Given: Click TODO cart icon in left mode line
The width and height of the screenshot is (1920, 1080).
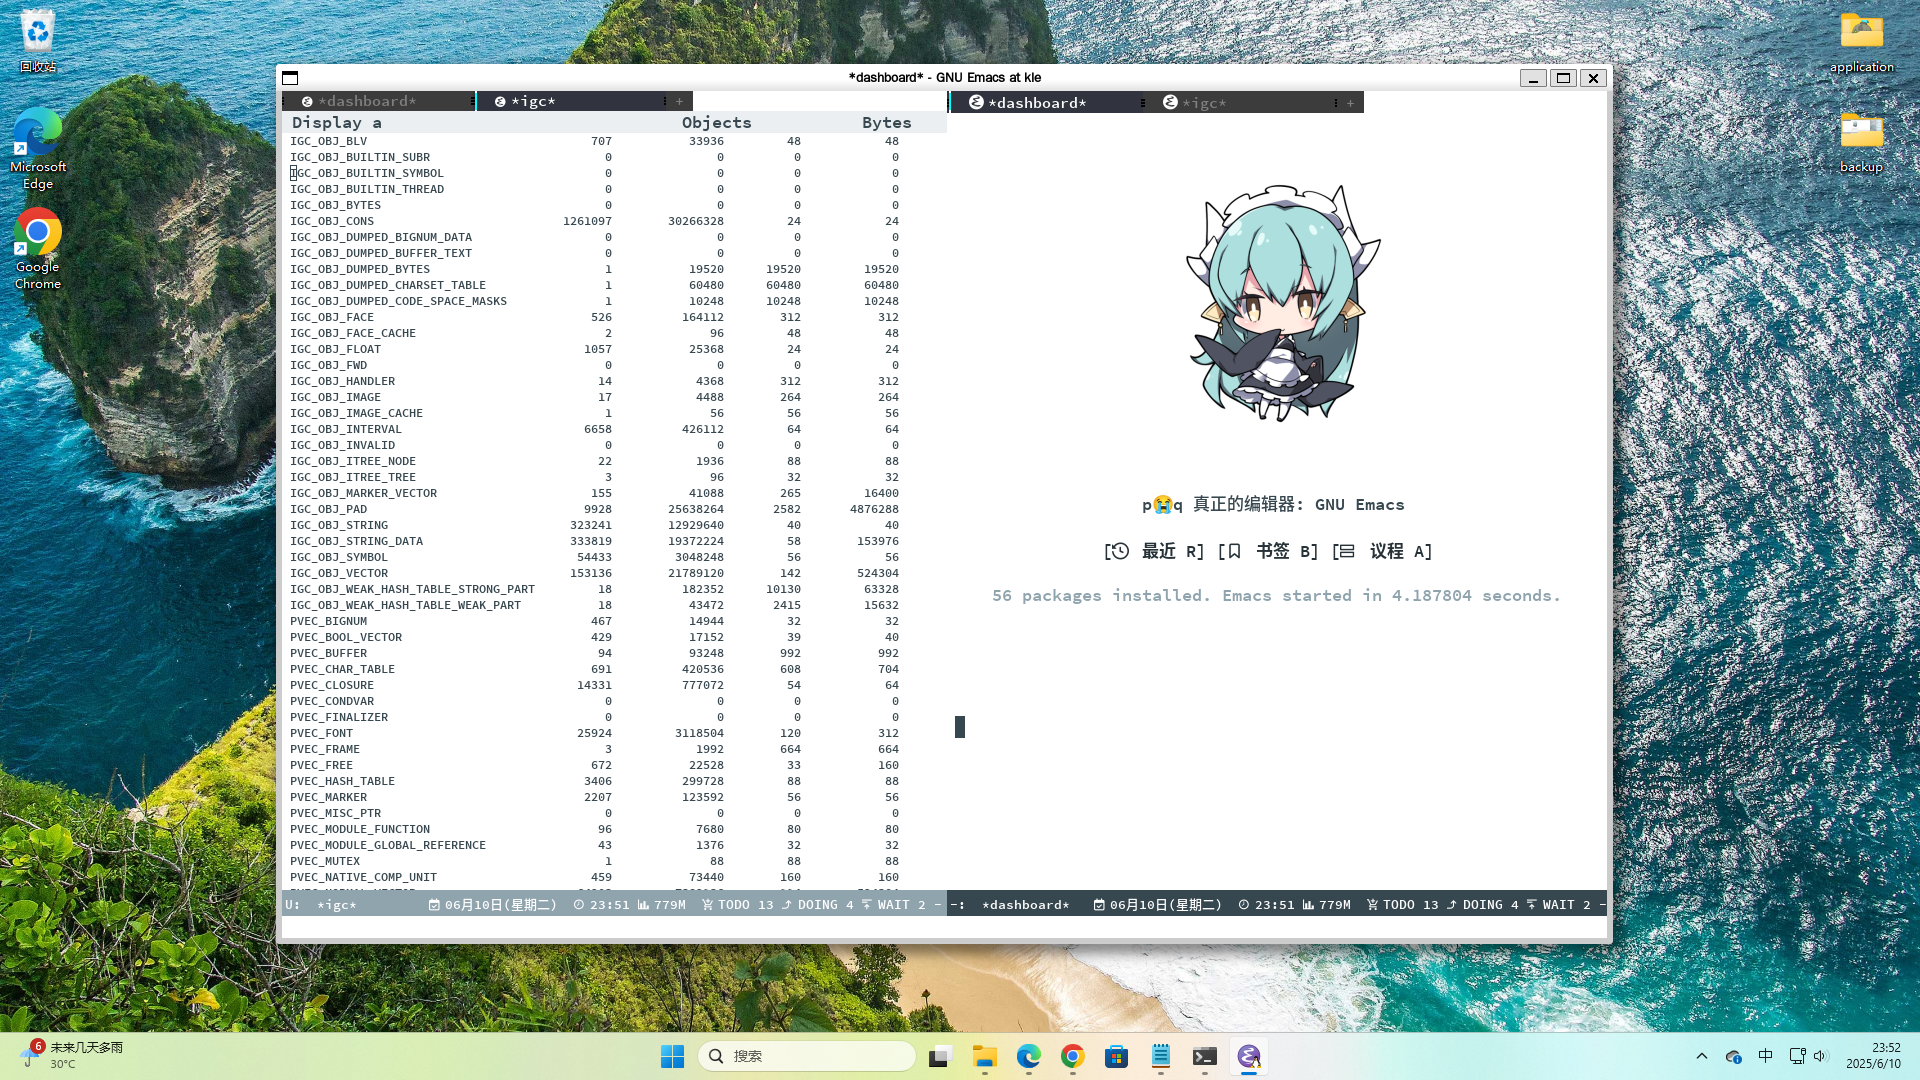Looking at the screenshot, I should 707,905.
